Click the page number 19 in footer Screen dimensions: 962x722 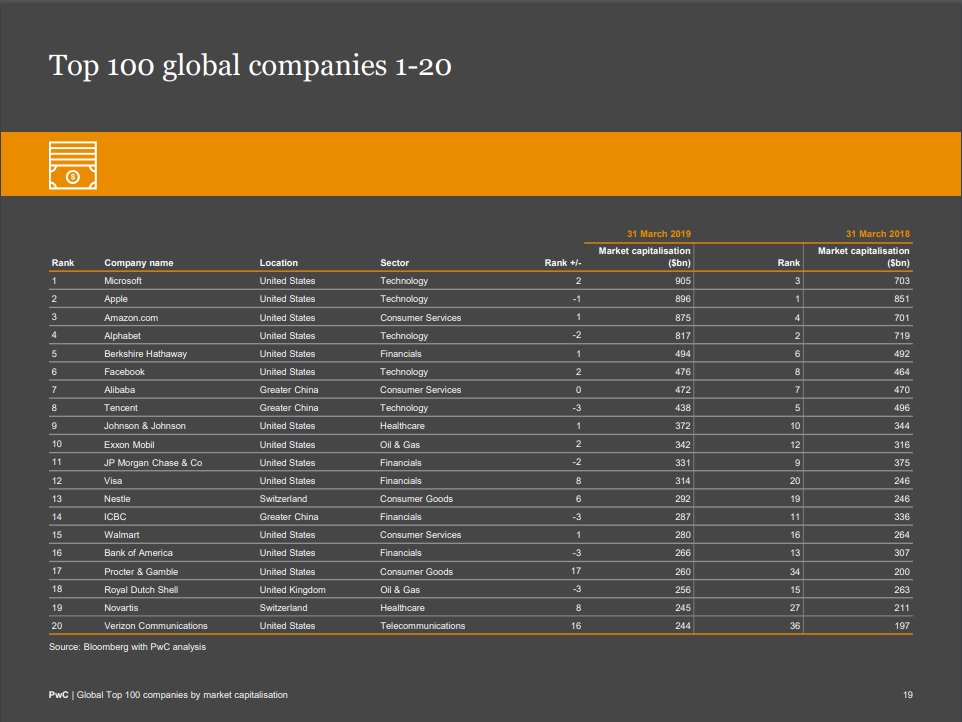click(907, 695)
